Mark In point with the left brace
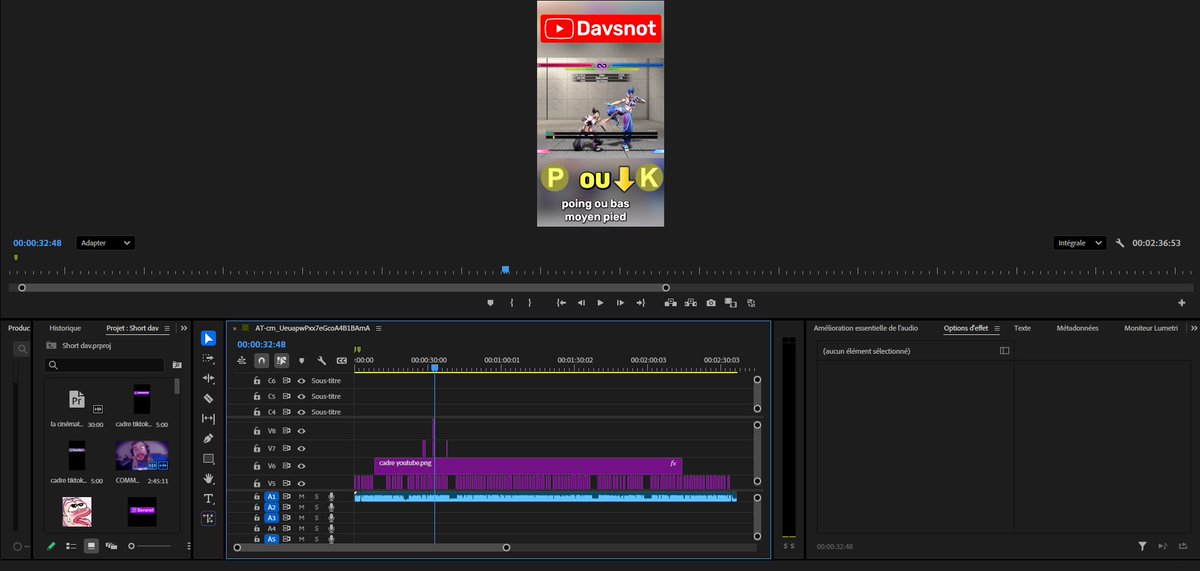Viewport: 1200px width, 571px height. [x=511, y=302]
